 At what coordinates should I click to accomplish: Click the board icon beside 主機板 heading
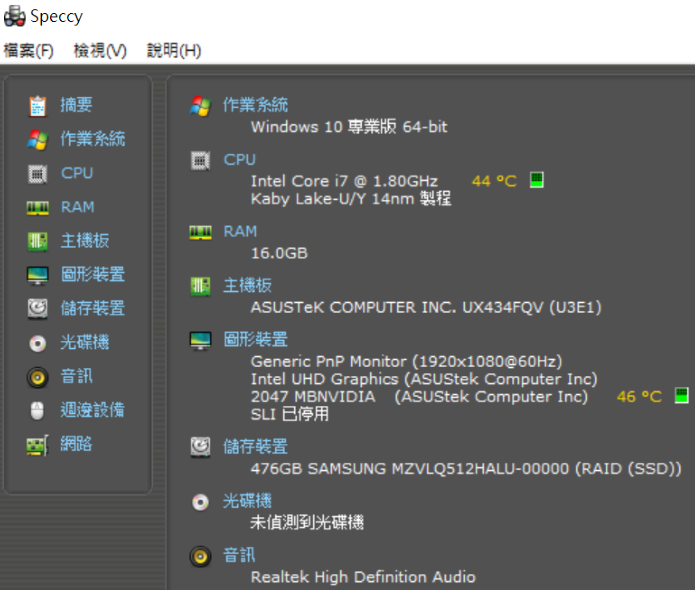point(200,286)
